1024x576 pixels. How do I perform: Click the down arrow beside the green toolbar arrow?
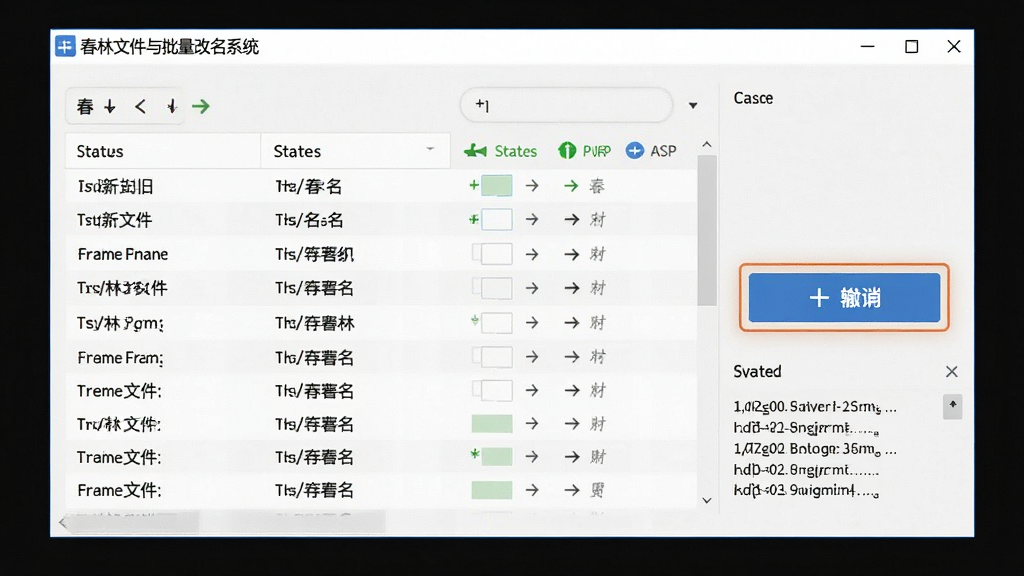[x=172, y=106]
